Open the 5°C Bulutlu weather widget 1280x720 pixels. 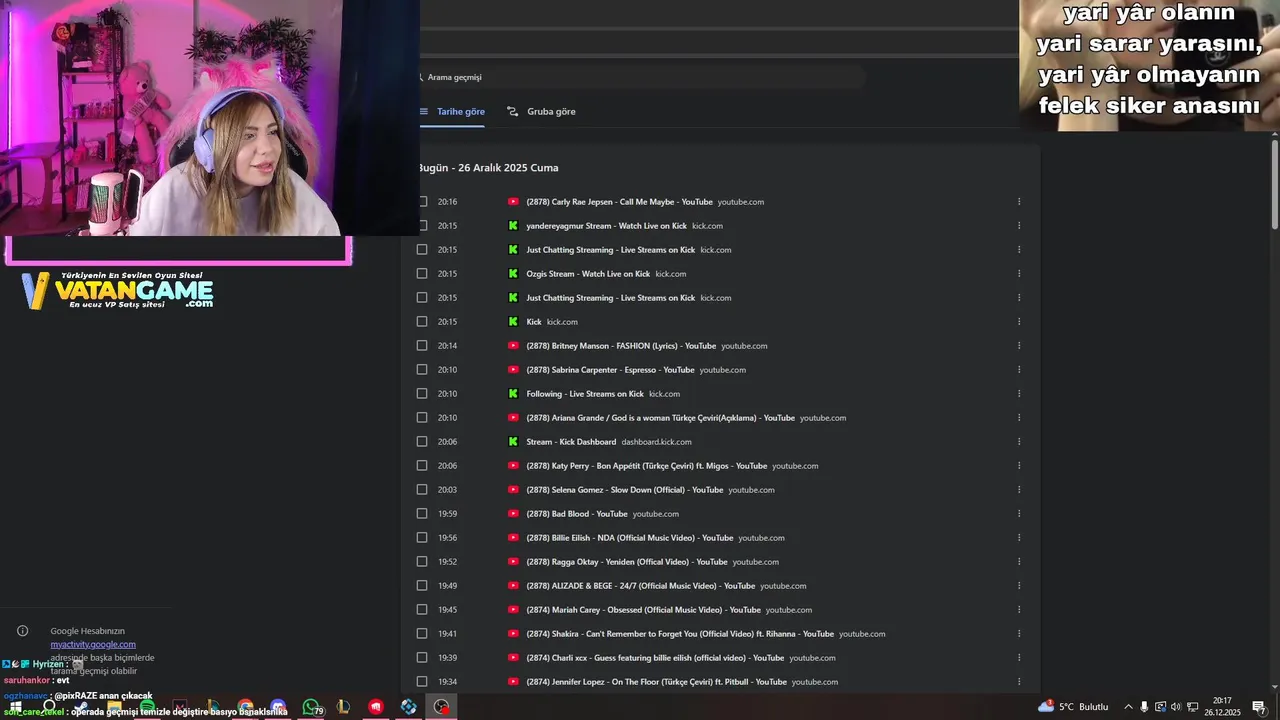click(1073, 707)
